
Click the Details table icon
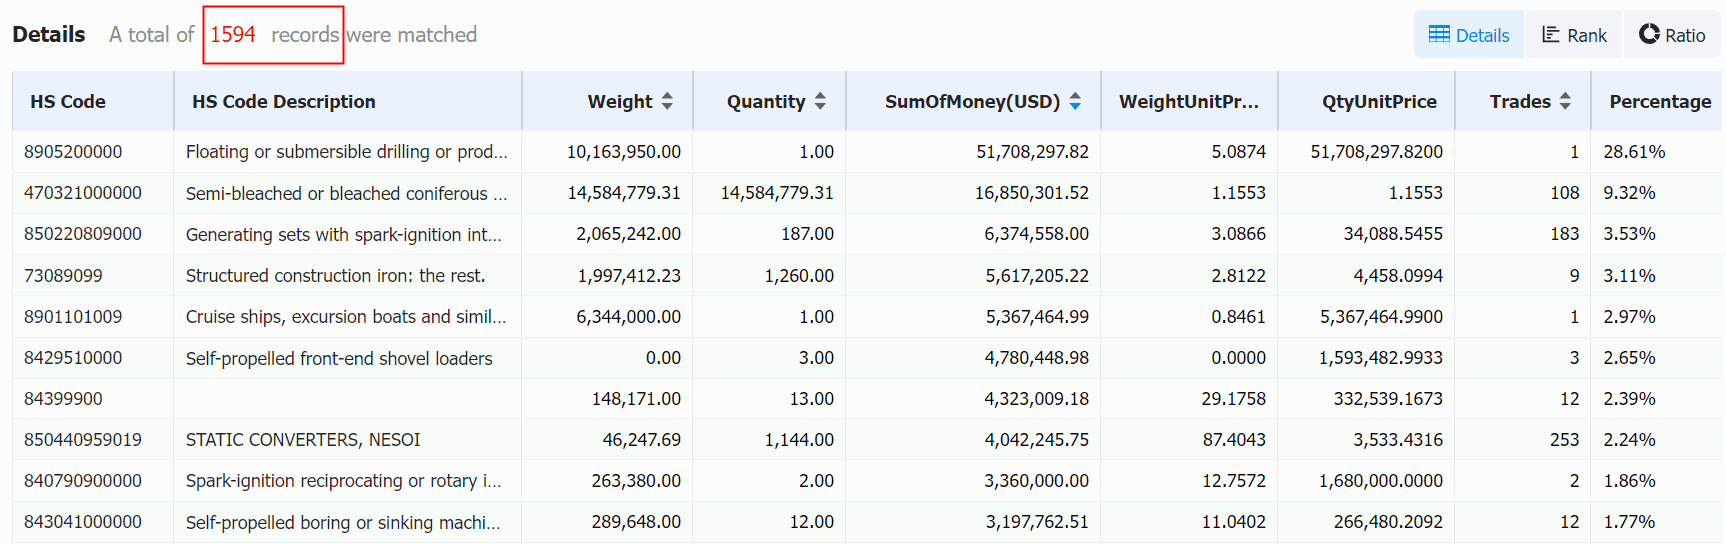(1439, 35)
